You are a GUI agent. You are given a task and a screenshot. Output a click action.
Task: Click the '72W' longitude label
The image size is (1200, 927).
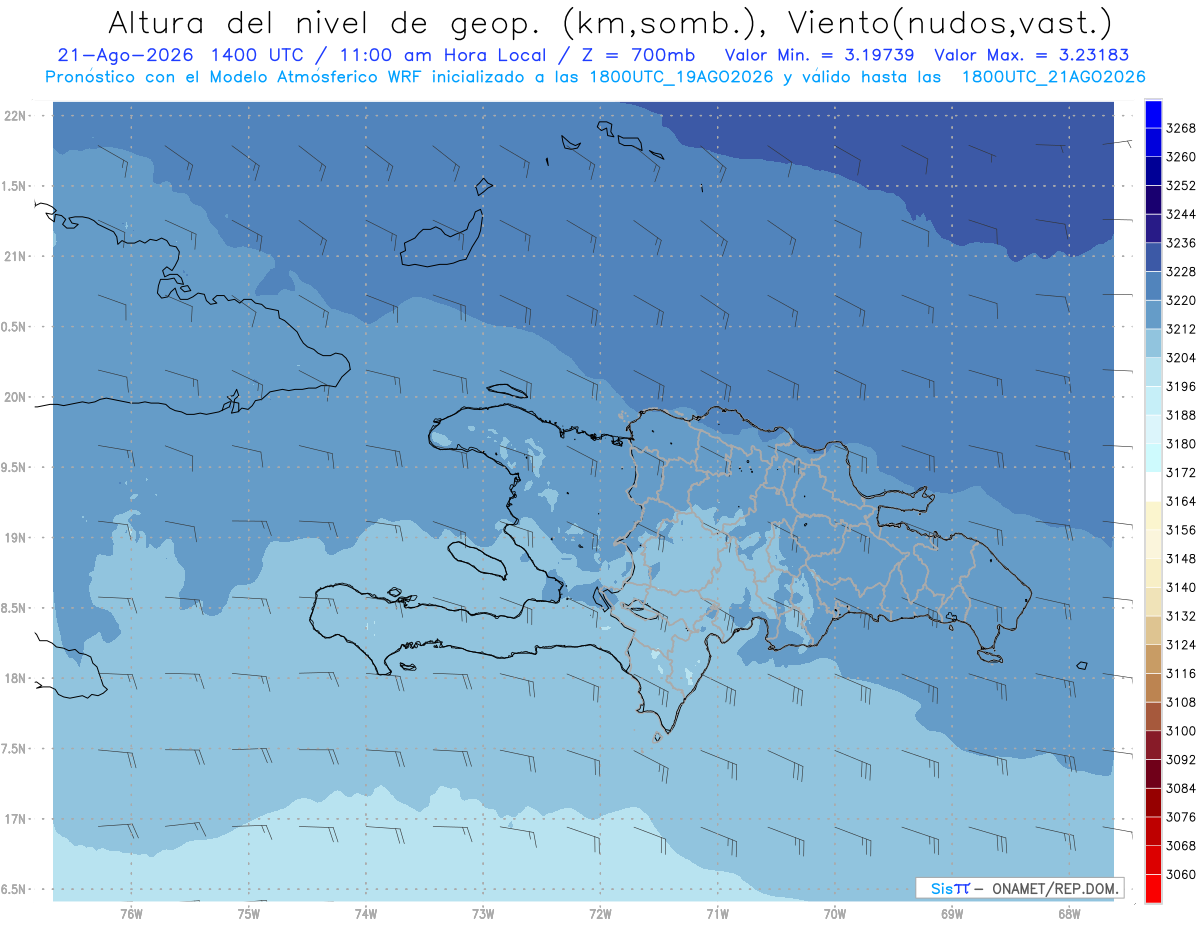(x=600, y=914)
